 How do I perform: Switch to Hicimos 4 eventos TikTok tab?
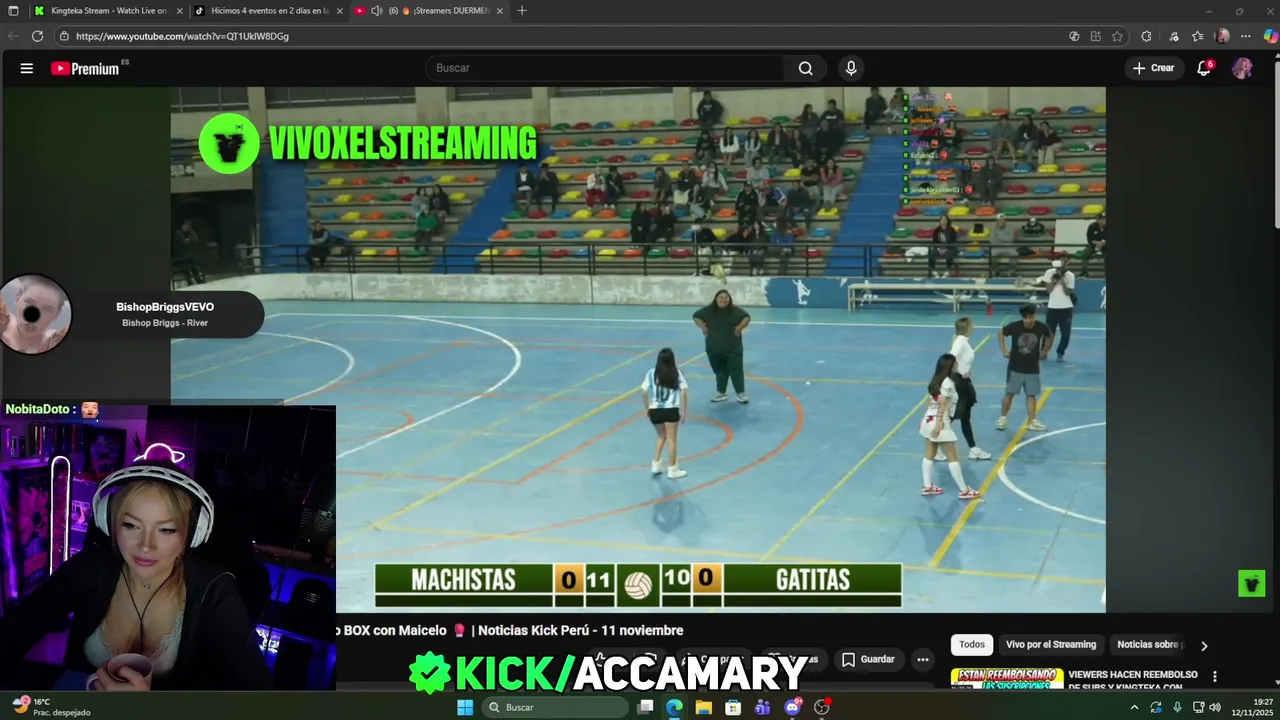[x=268, y=11]
